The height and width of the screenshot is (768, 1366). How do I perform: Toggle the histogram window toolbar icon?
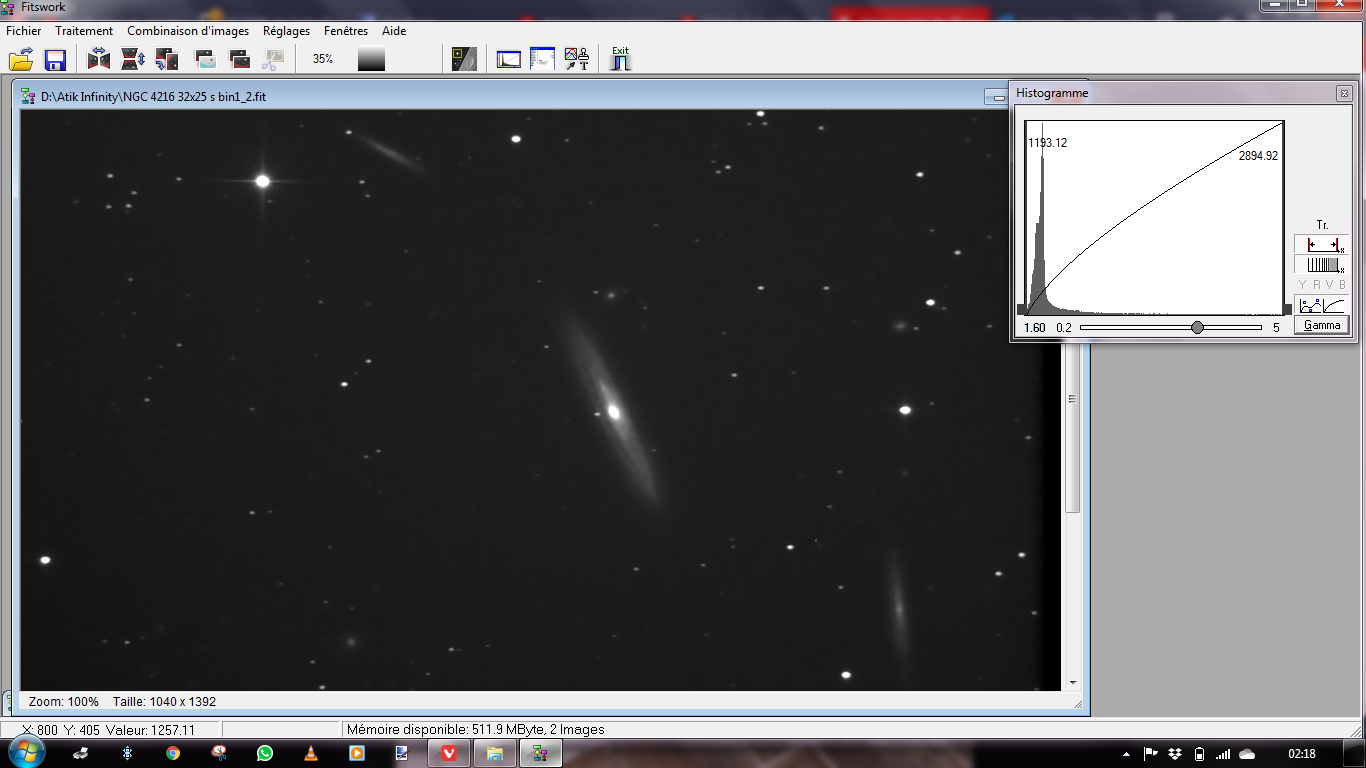click(x=509, y=59)
